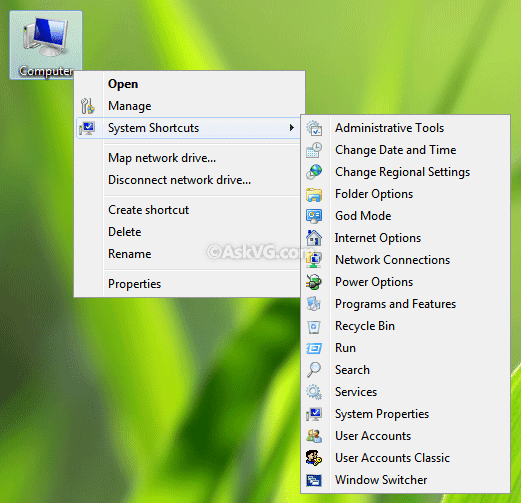Click the User Accounts people icon
This screenshot has height=503, width=521.
314,436
